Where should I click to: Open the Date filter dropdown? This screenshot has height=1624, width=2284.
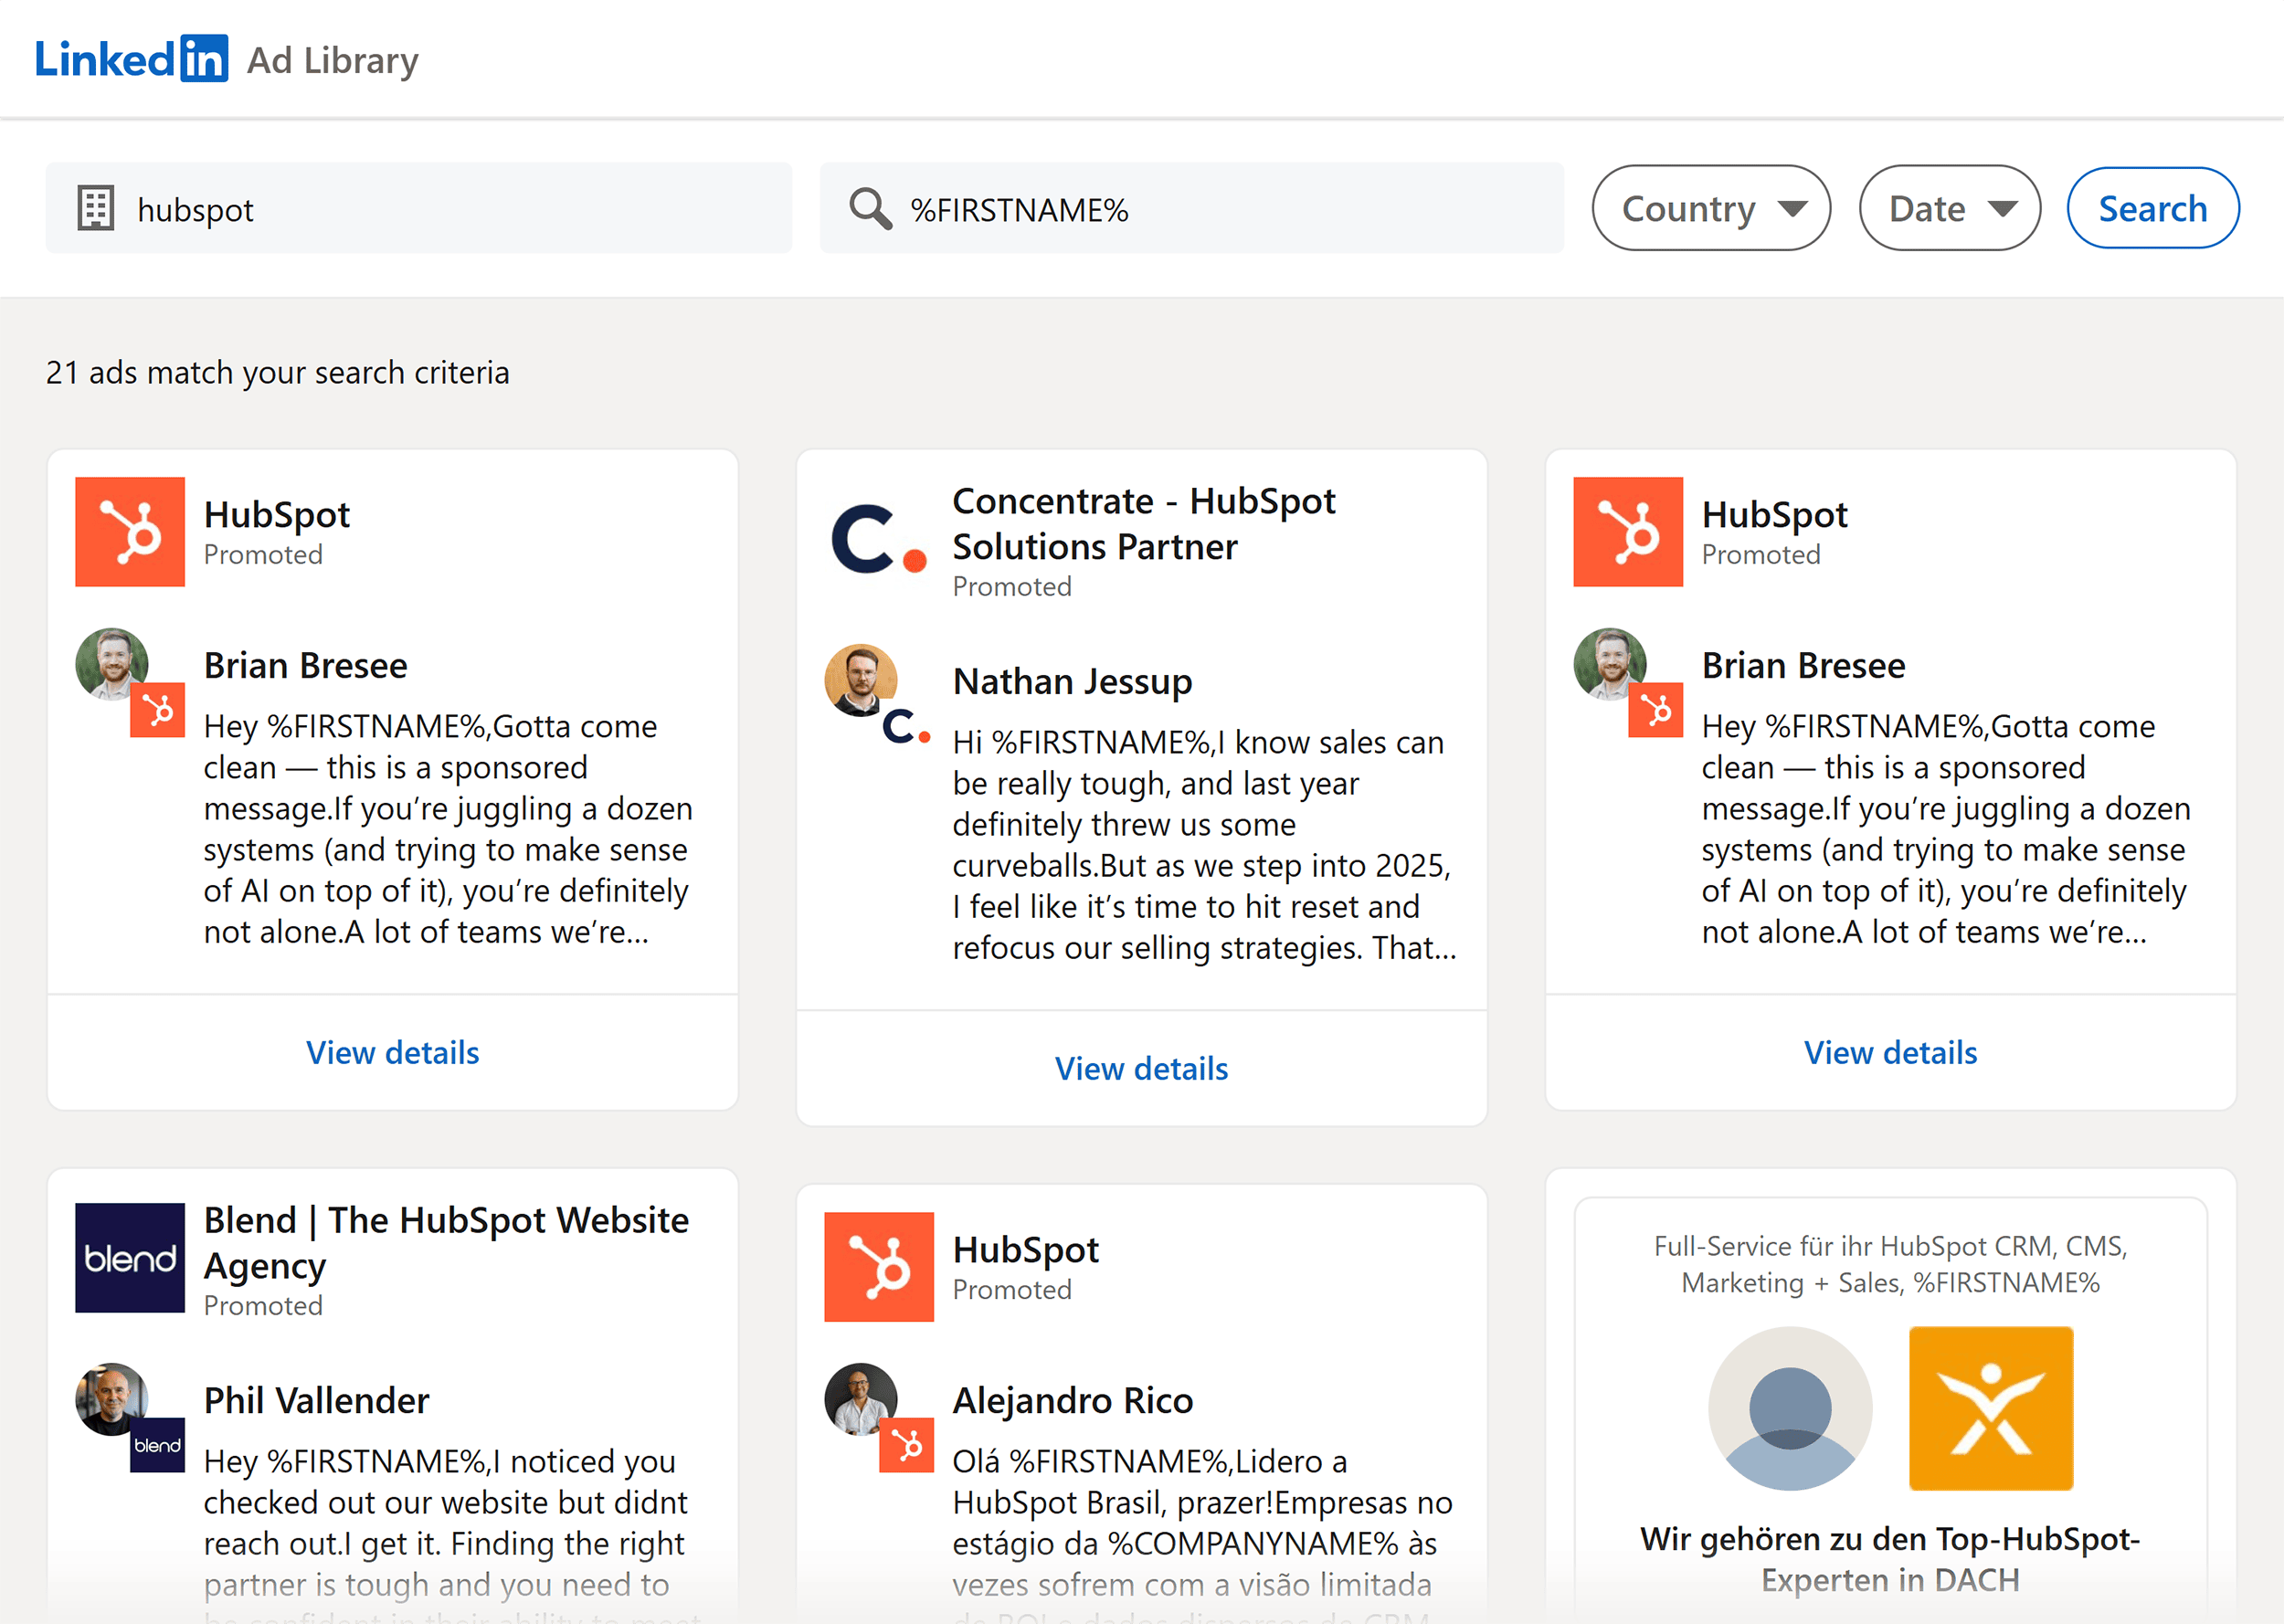[x=1949, y=208]
